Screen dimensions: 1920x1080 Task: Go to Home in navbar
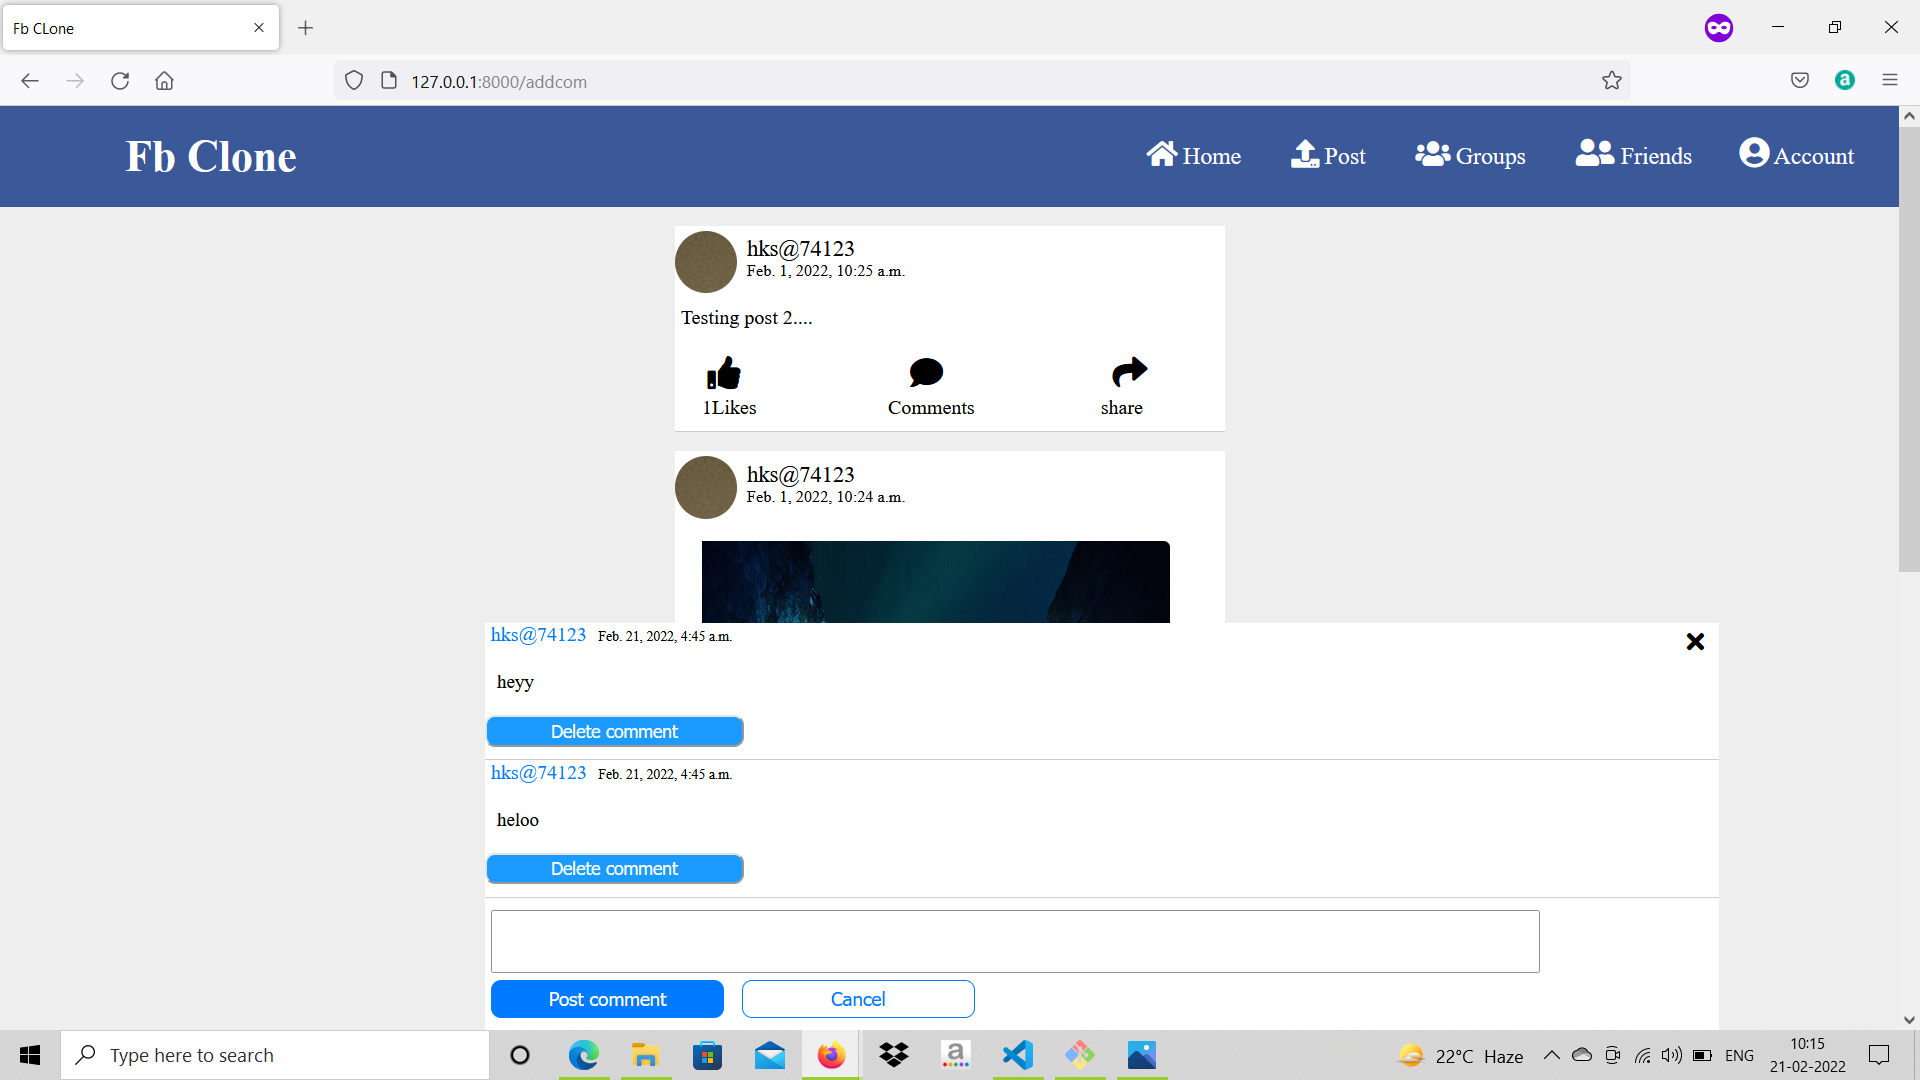coord(1193,155)
